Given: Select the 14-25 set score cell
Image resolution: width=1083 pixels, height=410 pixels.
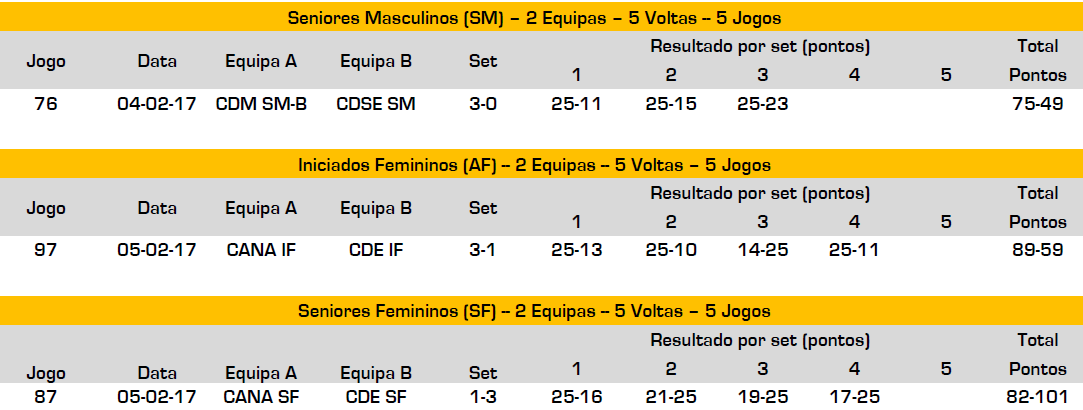Looking at the screenshot, I should [762, 249].
